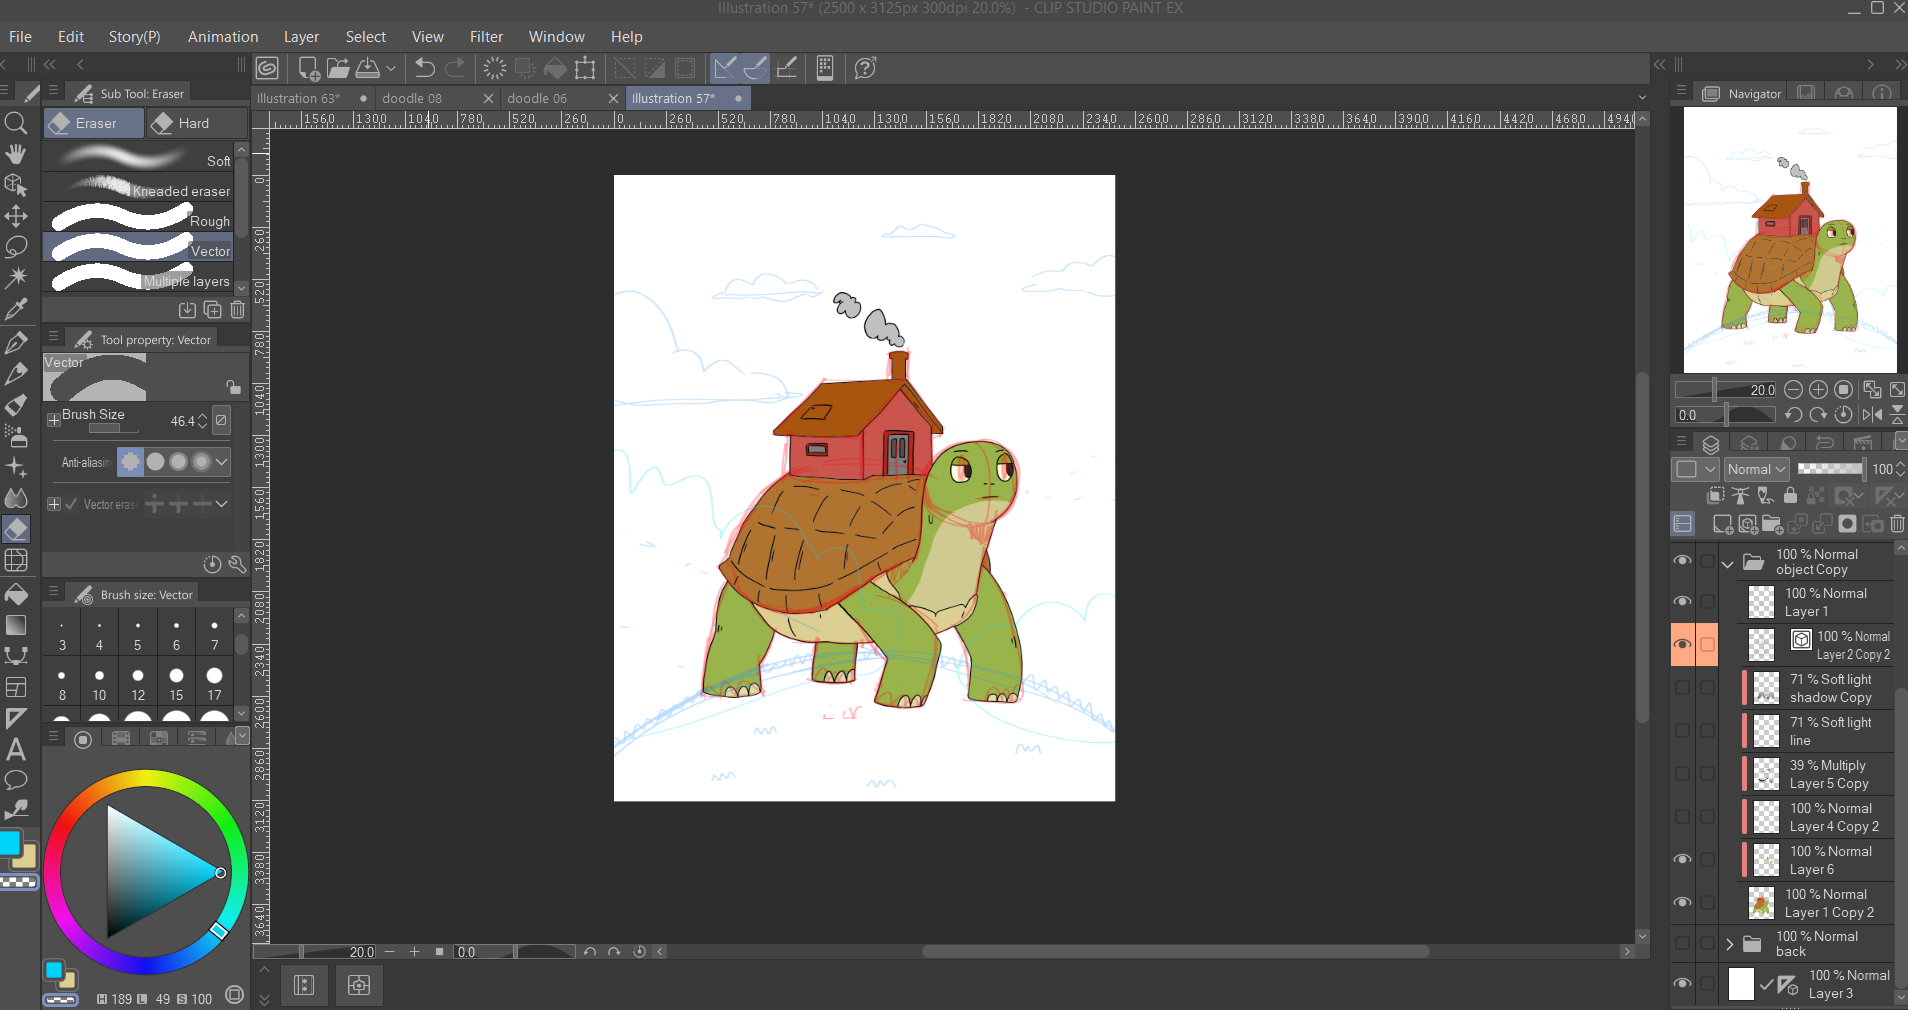
Task: Switch to the doodle 08 tab
Action: [x=412, y=98]
